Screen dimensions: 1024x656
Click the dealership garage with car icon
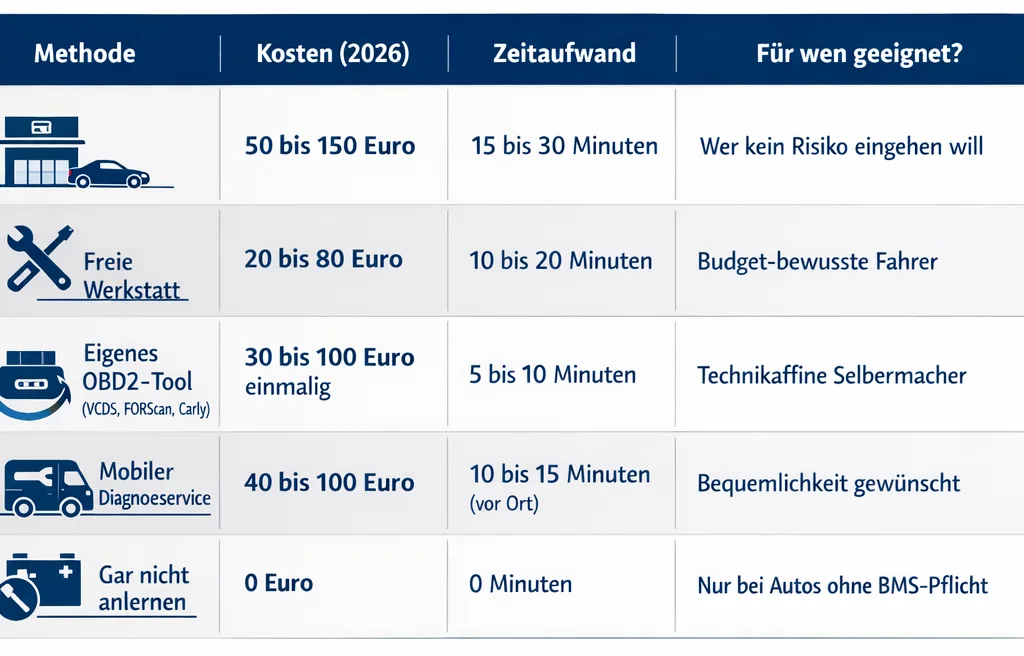pyautogui.click(x=76, y=153)
